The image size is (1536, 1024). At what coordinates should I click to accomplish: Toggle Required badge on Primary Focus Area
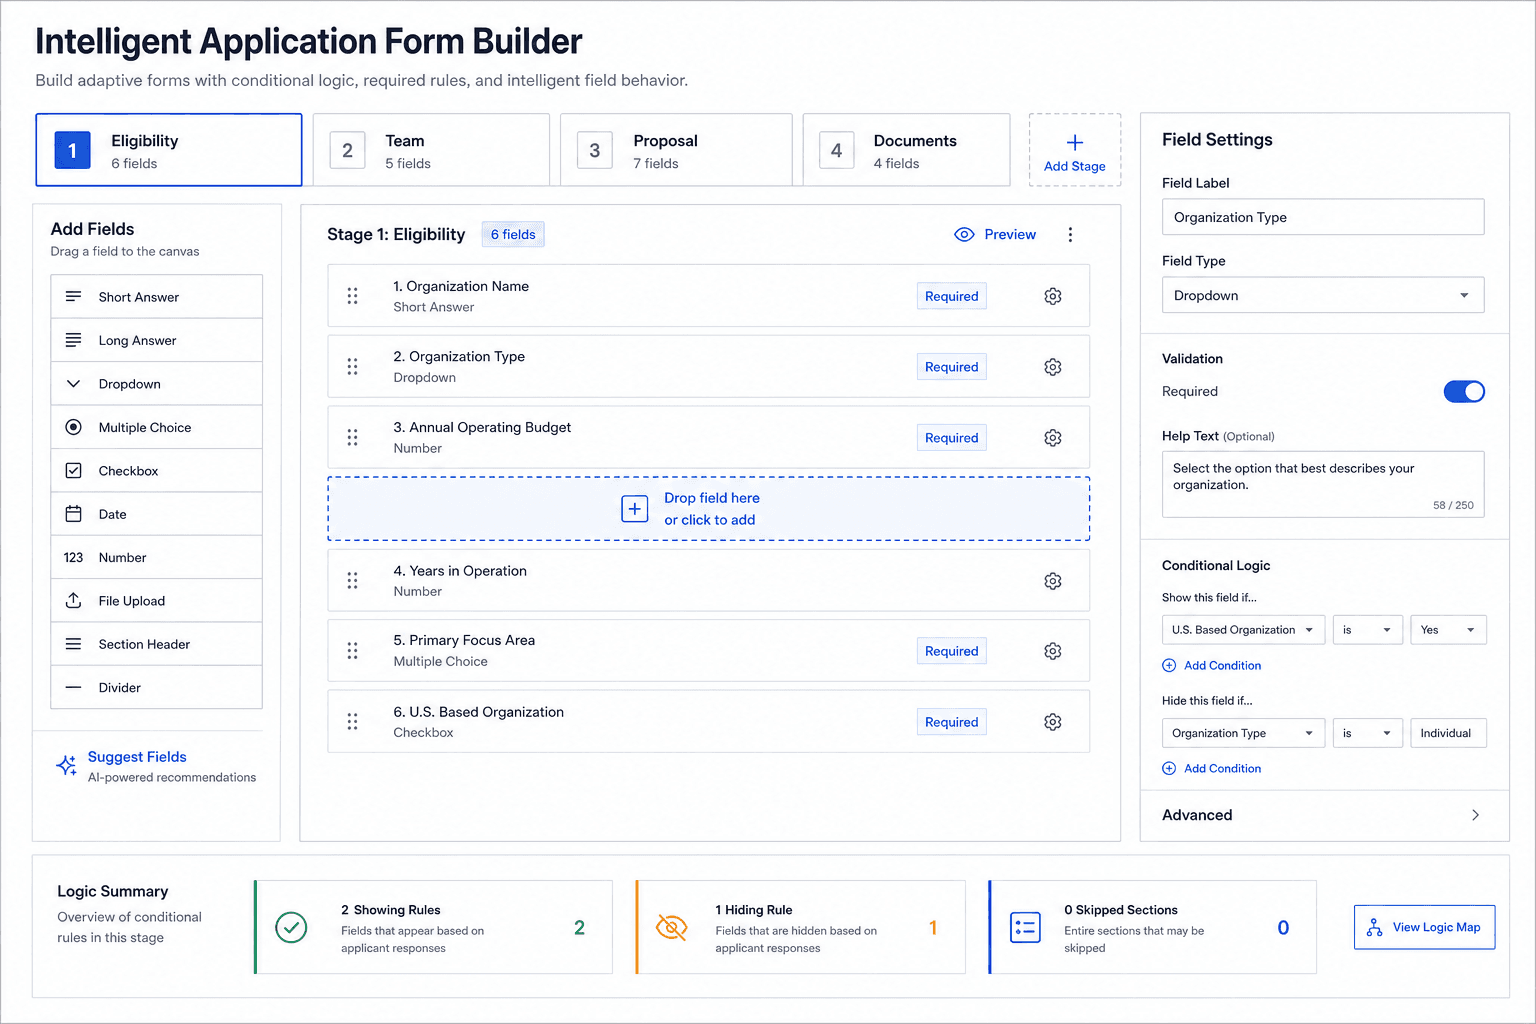coord(951,651)
